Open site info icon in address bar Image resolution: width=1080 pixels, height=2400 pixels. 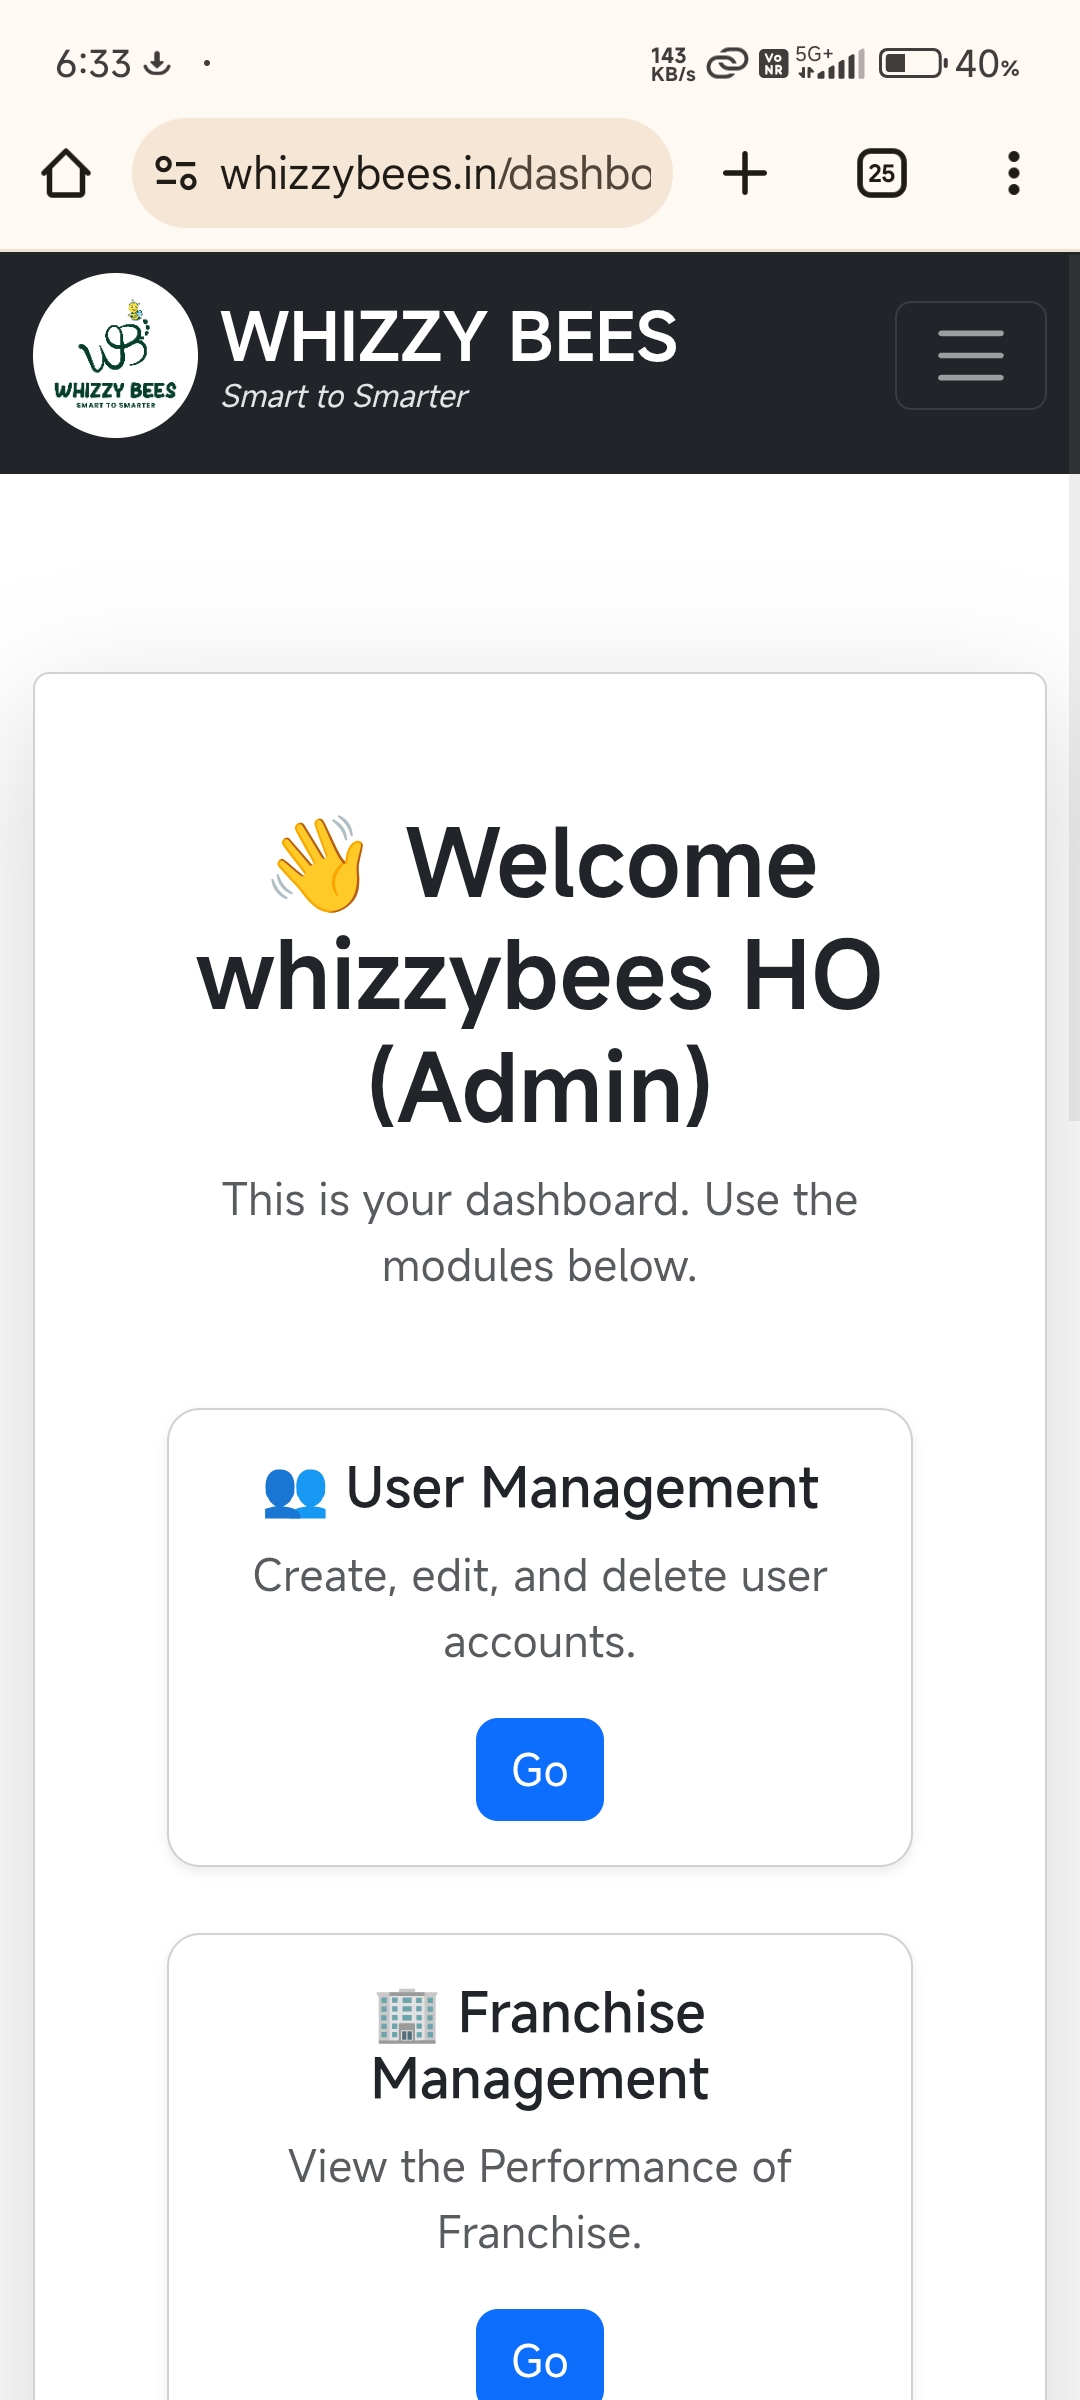pos(176,173)
